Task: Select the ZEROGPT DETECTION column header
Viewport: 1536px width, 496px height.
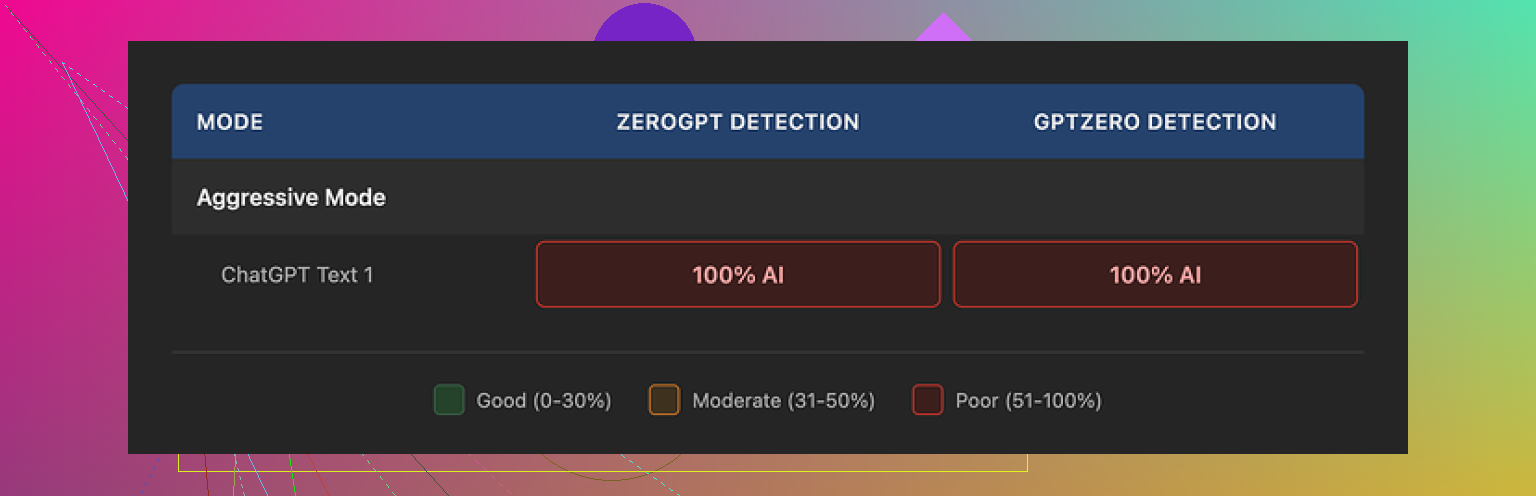Action: pyautogui.click(x=737, y=122)
